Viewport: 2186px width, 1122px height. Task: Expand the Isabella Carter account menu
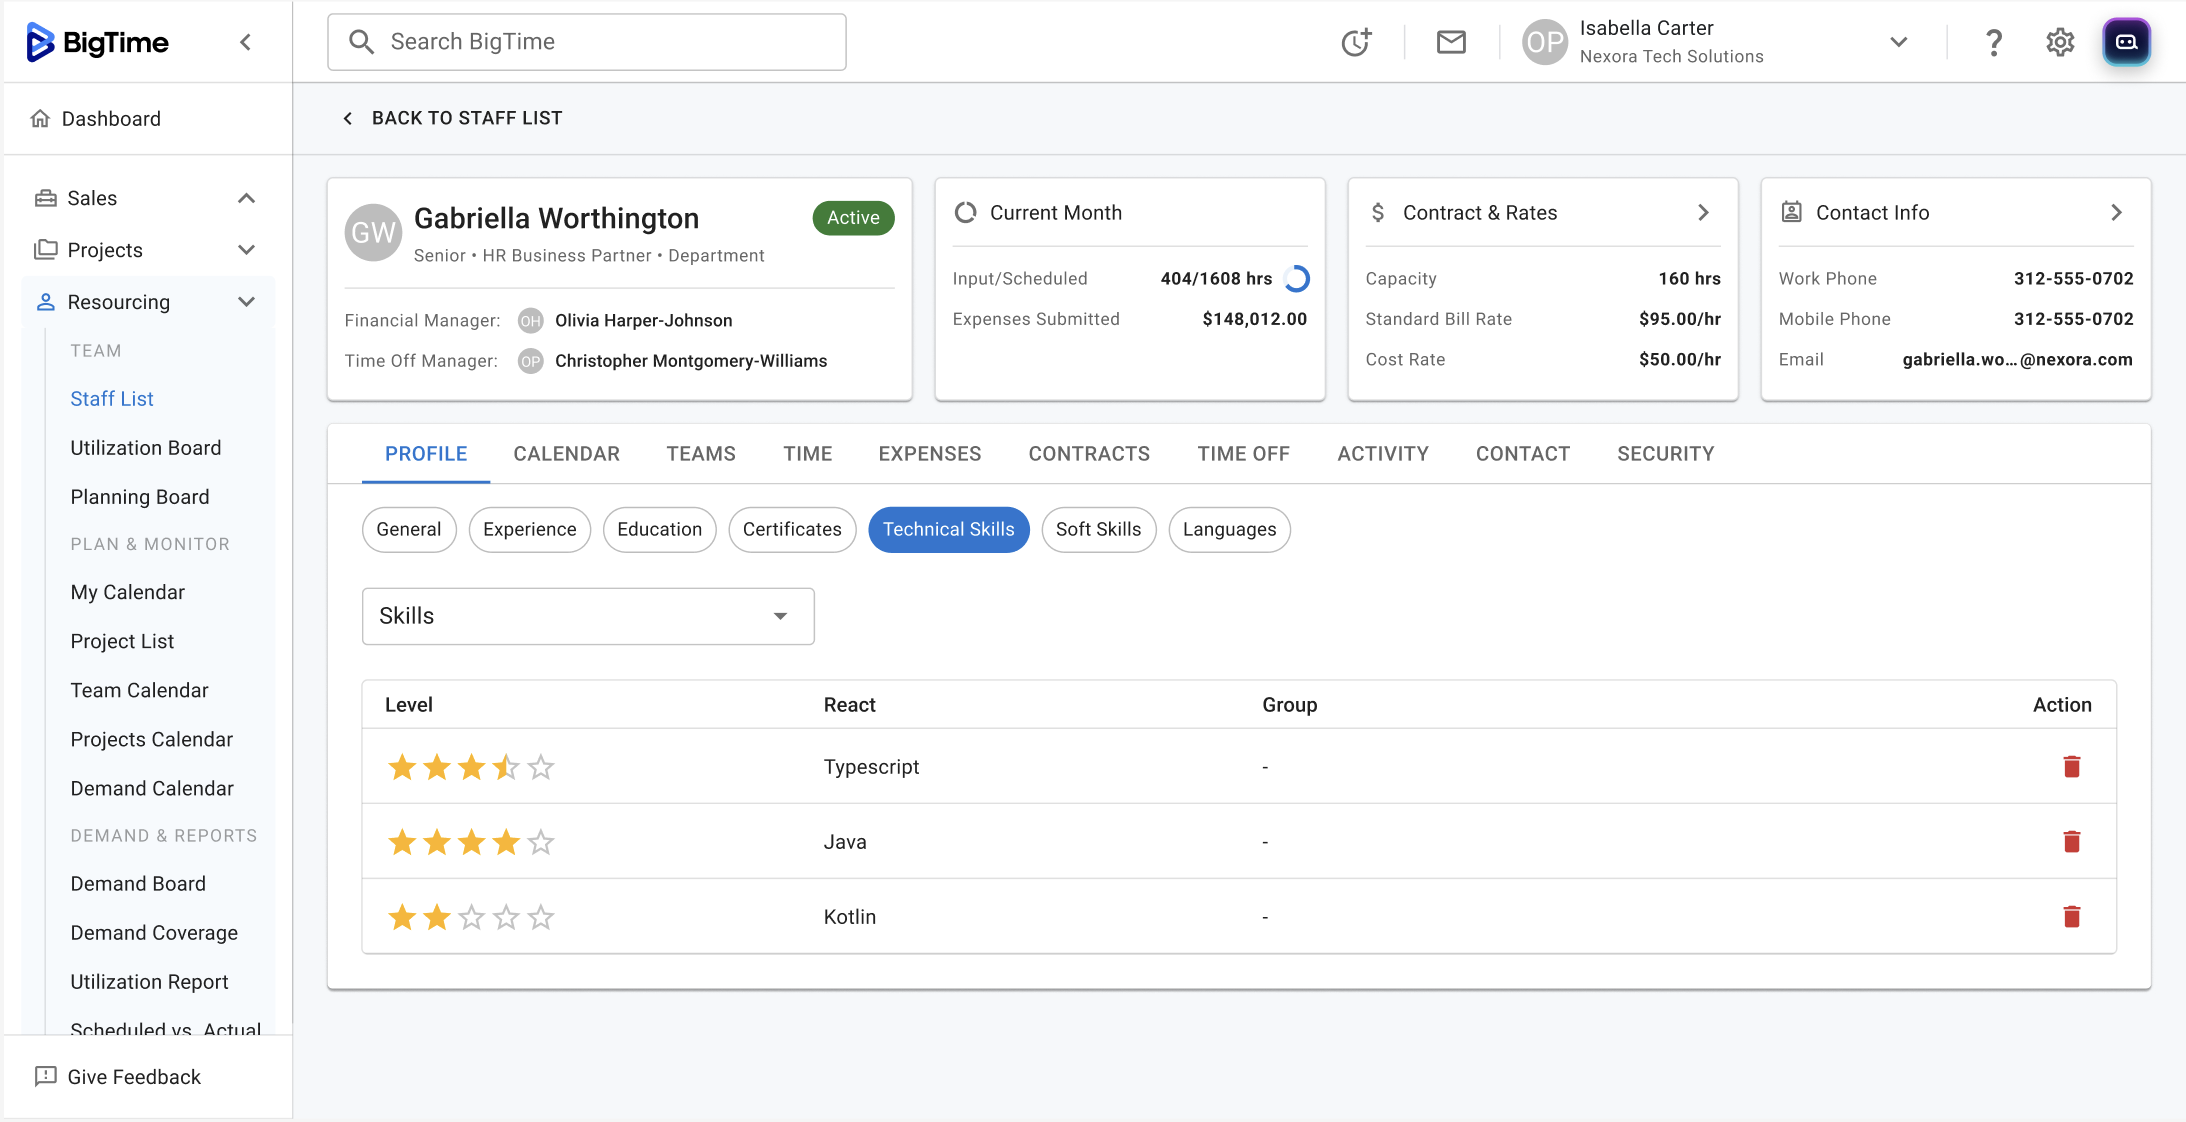[1898, 42]
